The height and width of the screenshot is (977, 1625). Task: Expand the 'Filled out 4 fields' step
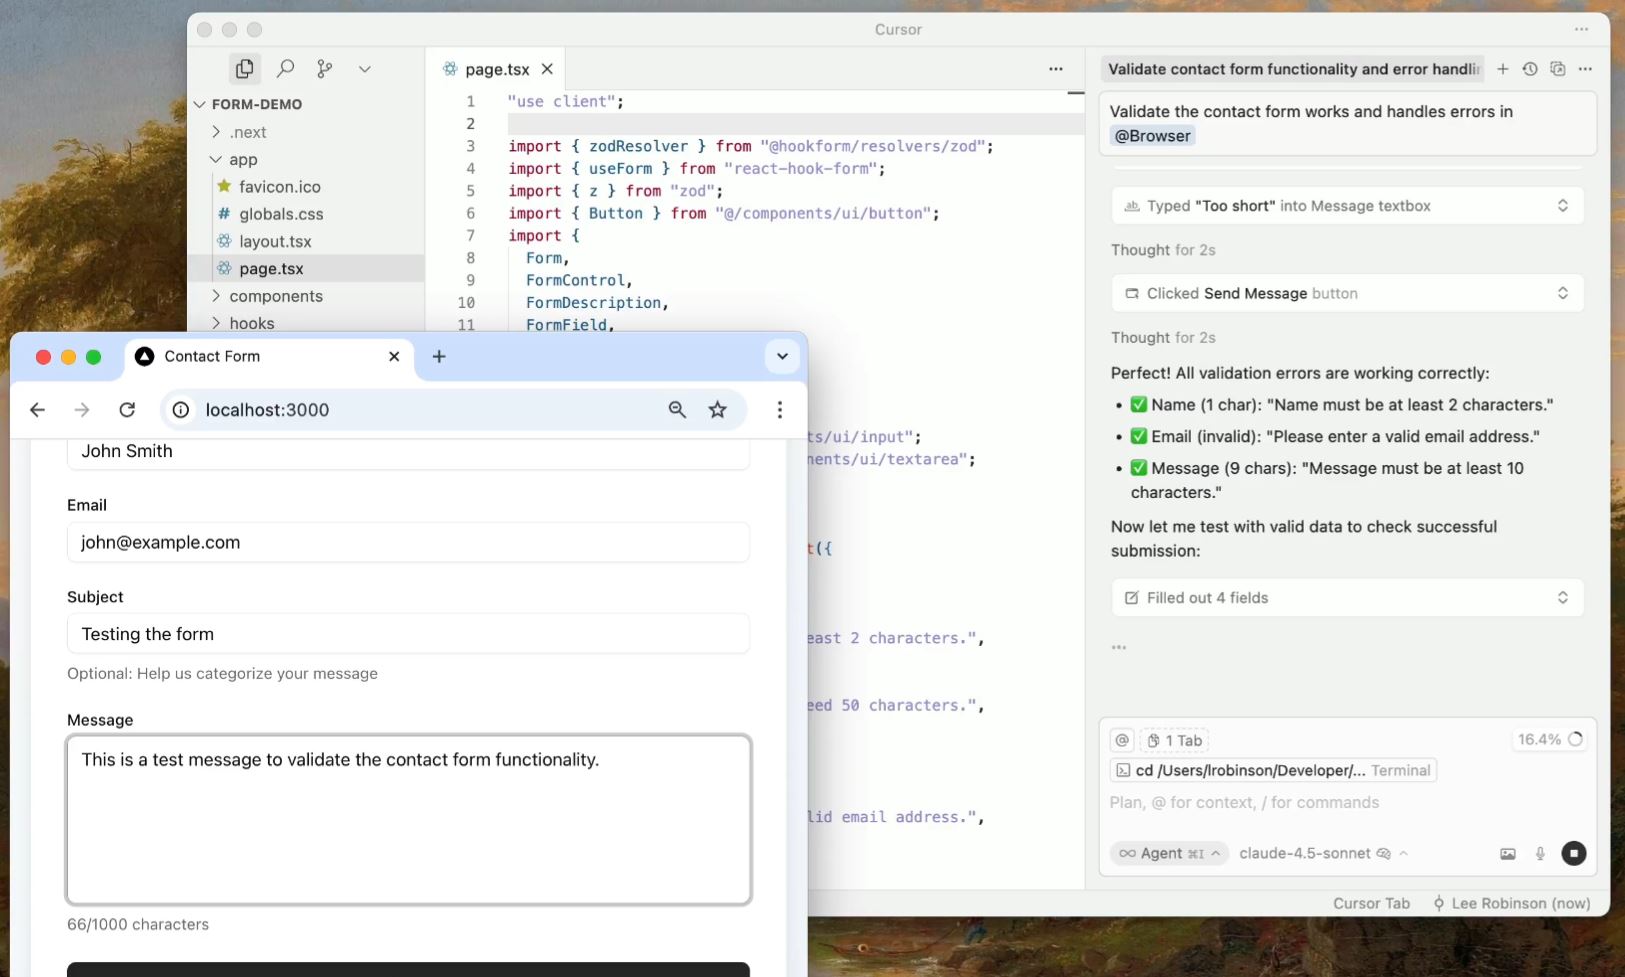[x=1346, y=598]
